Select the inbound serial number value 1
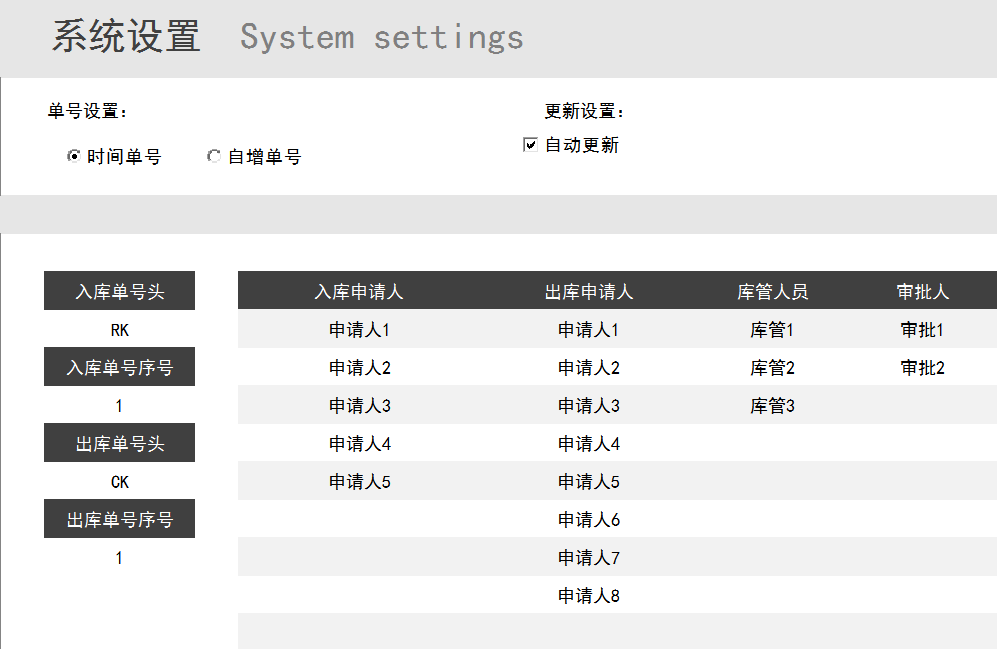 [120, 406]
